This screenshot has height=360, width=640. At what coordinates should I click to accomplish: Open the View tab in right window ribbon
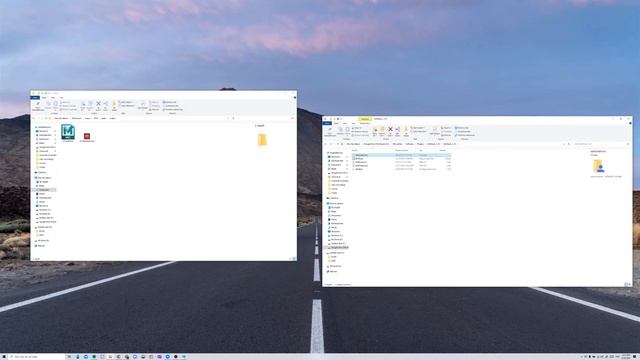pyautogui.click(x=353, y=123)
